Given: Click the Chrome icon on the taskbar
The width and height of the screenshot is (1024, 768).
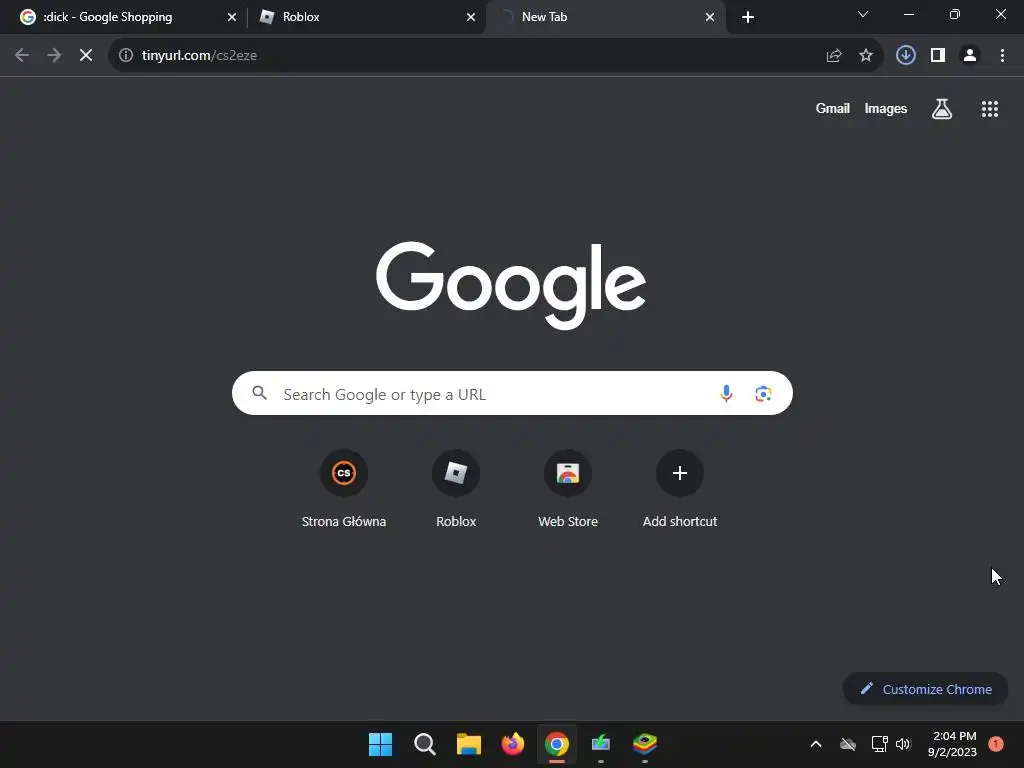Looking at the screenshot, I should pos(556,744).
